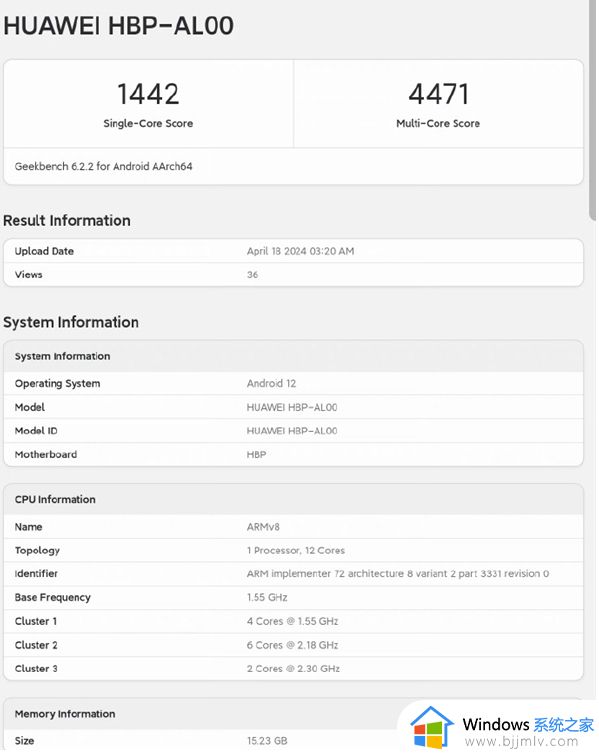Click the Model ID label

[x=36, y=431]
